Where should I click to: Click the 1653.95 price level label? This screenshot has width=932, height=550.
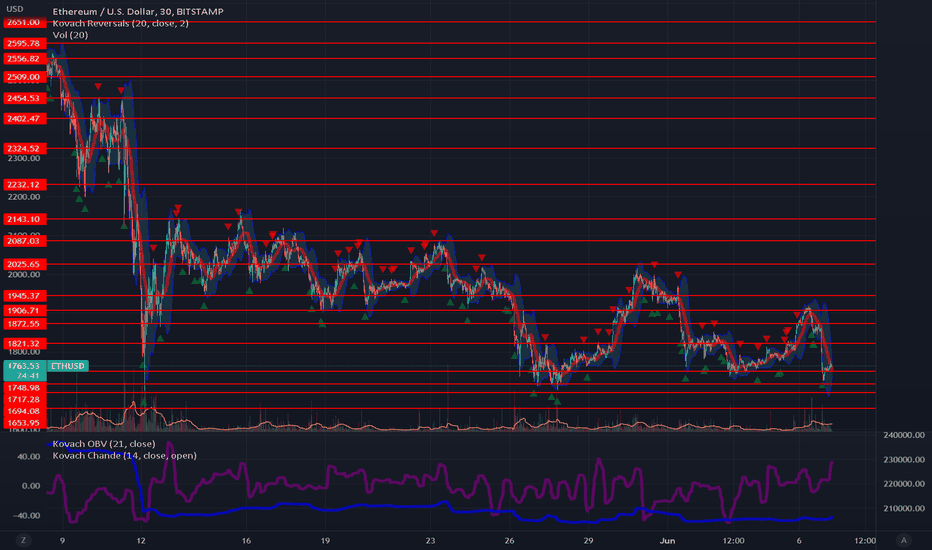pyautogui.click(x=24, y=423)
